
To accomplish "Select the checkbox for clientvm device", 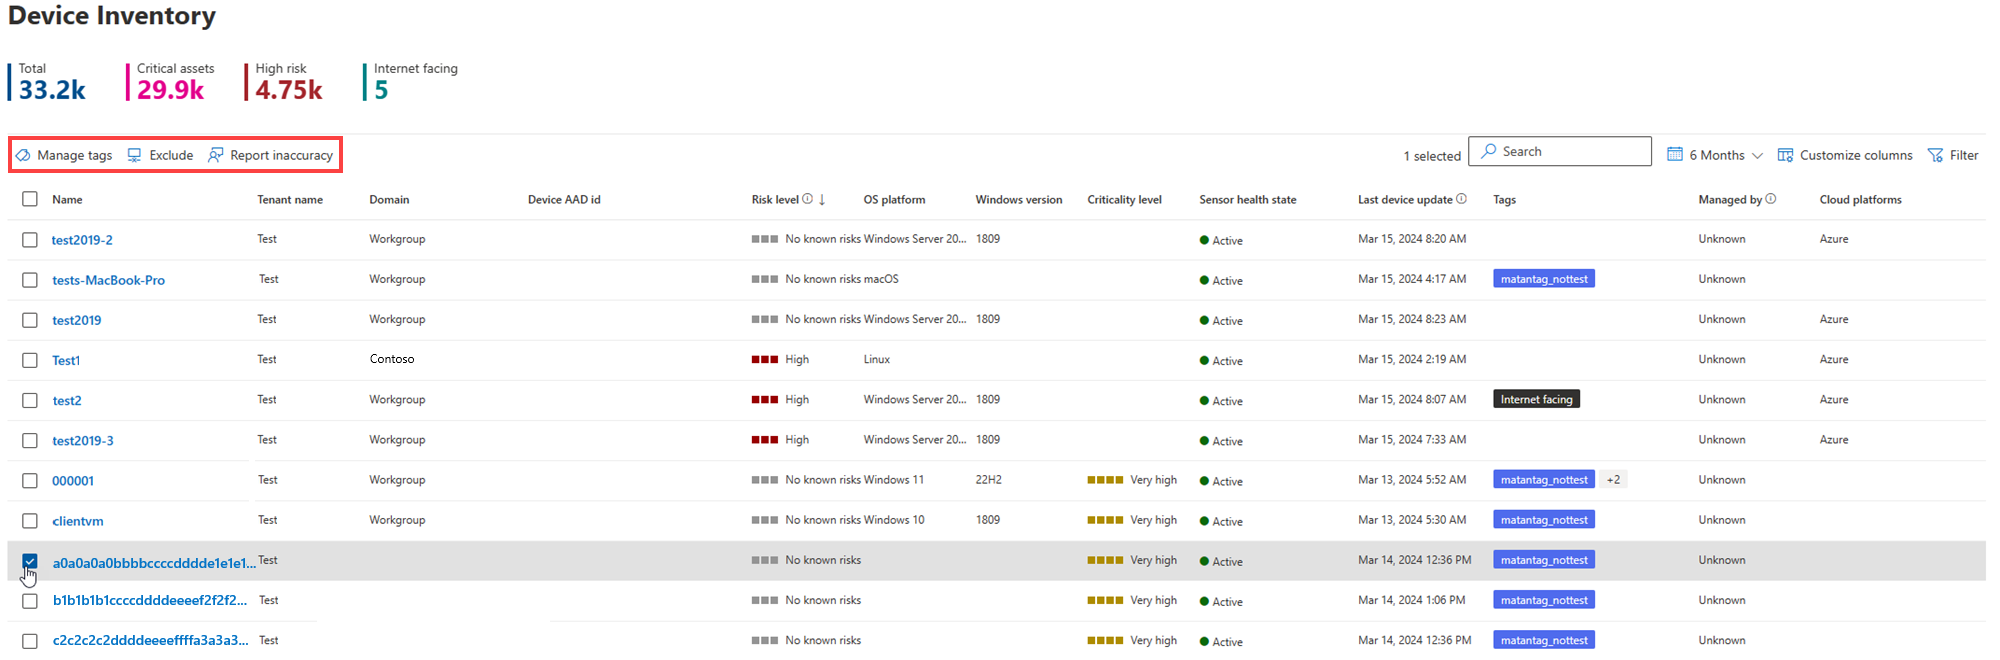I will [x=30, y=521].
